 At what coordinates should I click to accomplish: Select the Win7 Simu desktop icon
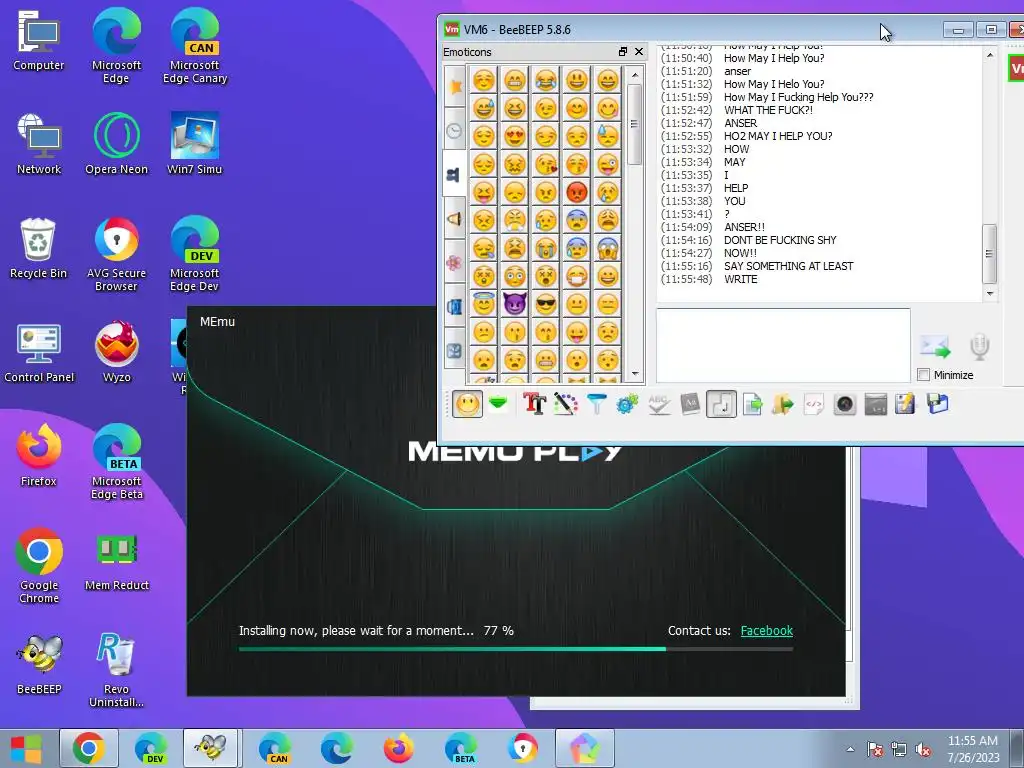194,144
